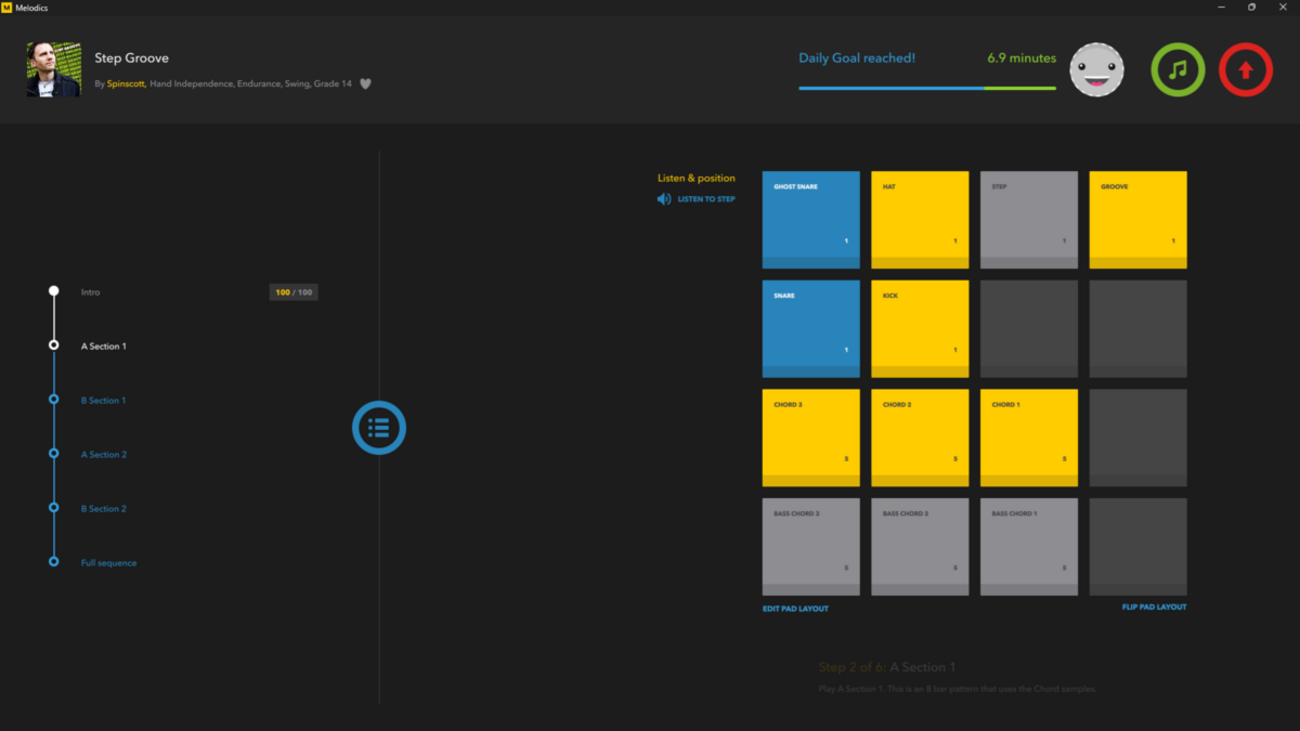
Task: Tap the yellow Kick pad
Action: pos(919,329)
